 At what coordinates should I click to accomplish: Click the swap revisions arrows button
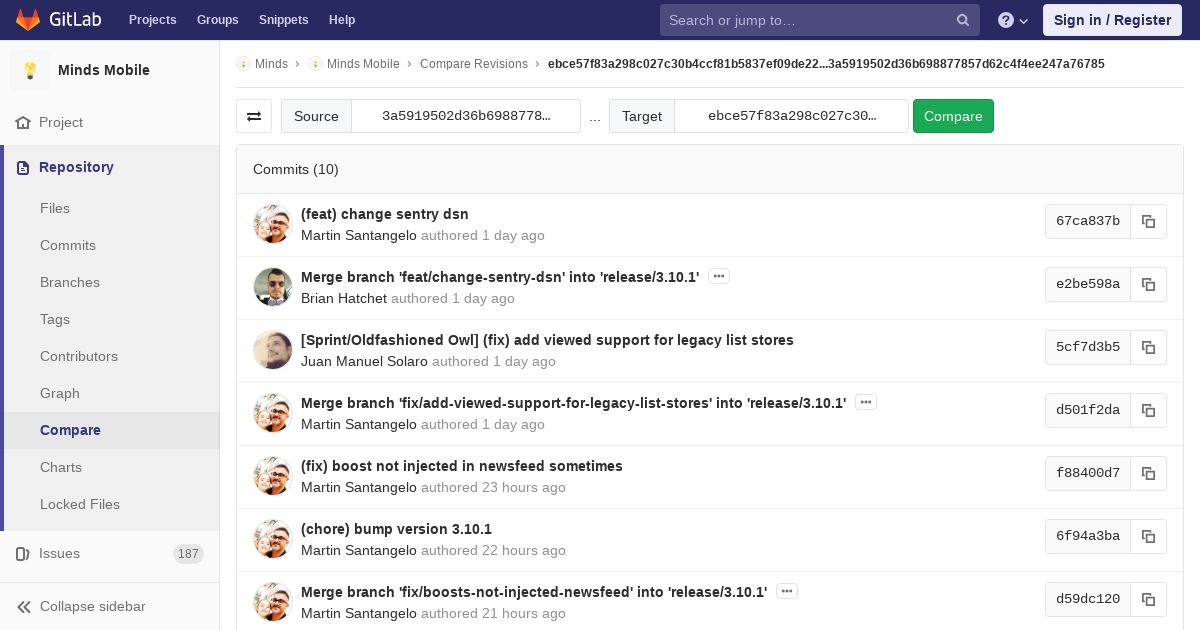click(254, 116)
